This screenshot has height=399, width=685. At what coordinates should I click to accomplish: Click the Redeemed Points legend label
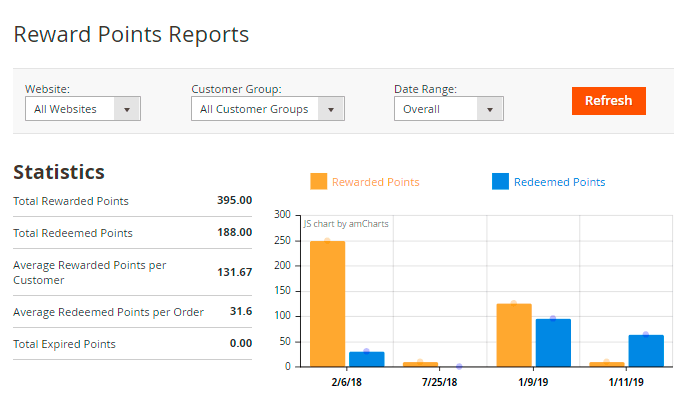coord(559,182)
